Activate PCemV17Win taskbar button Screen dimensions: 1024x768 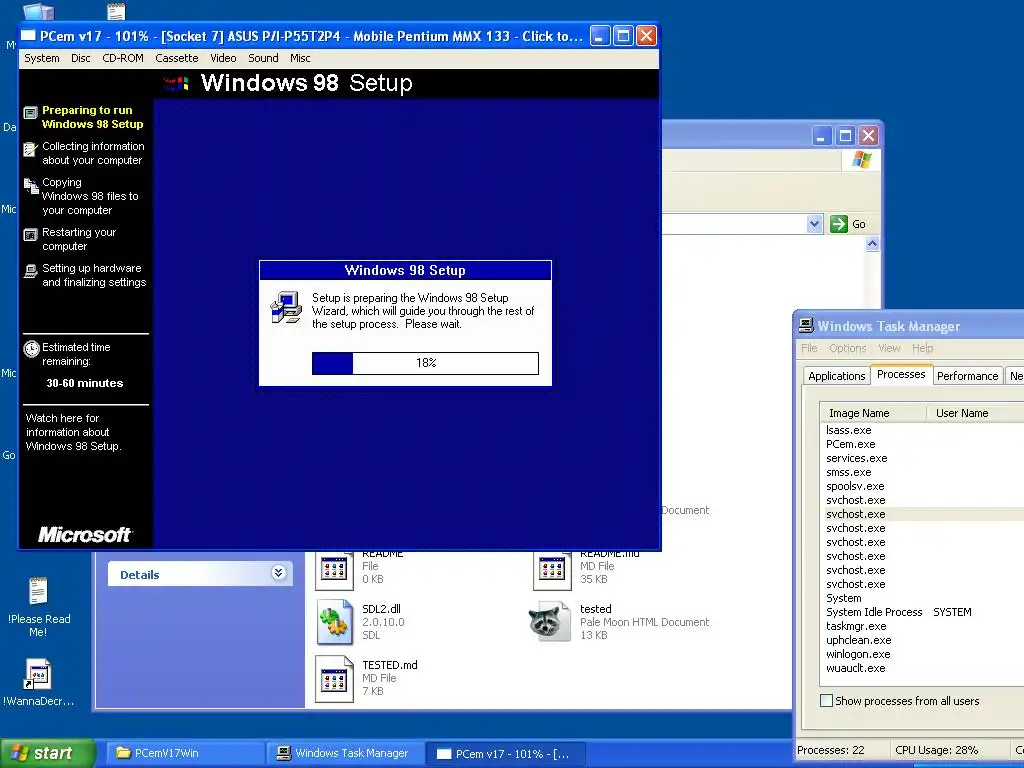(x=184, y=753)
